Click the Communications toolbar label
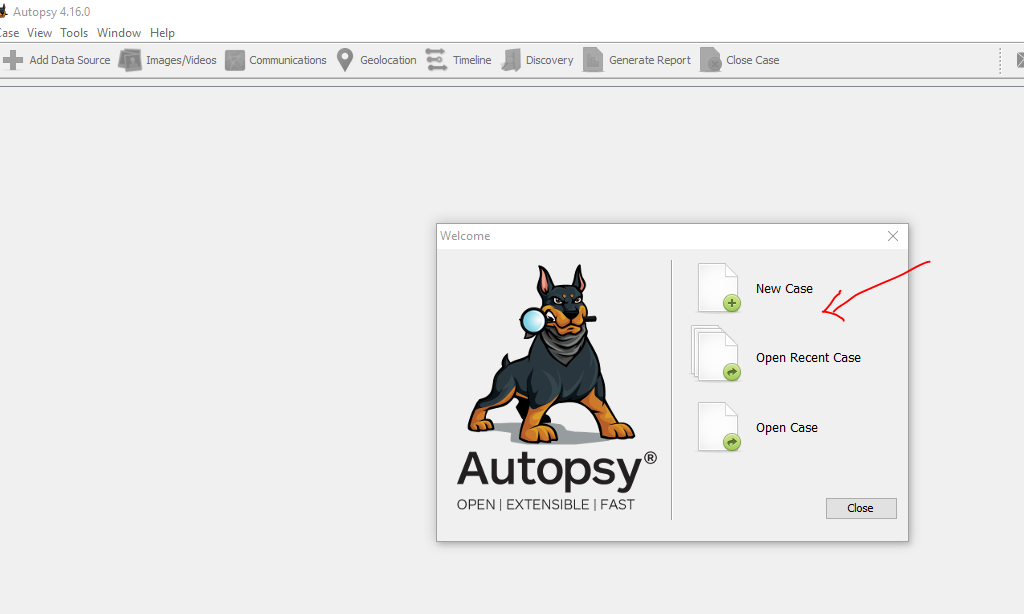 tap(288, 60)
